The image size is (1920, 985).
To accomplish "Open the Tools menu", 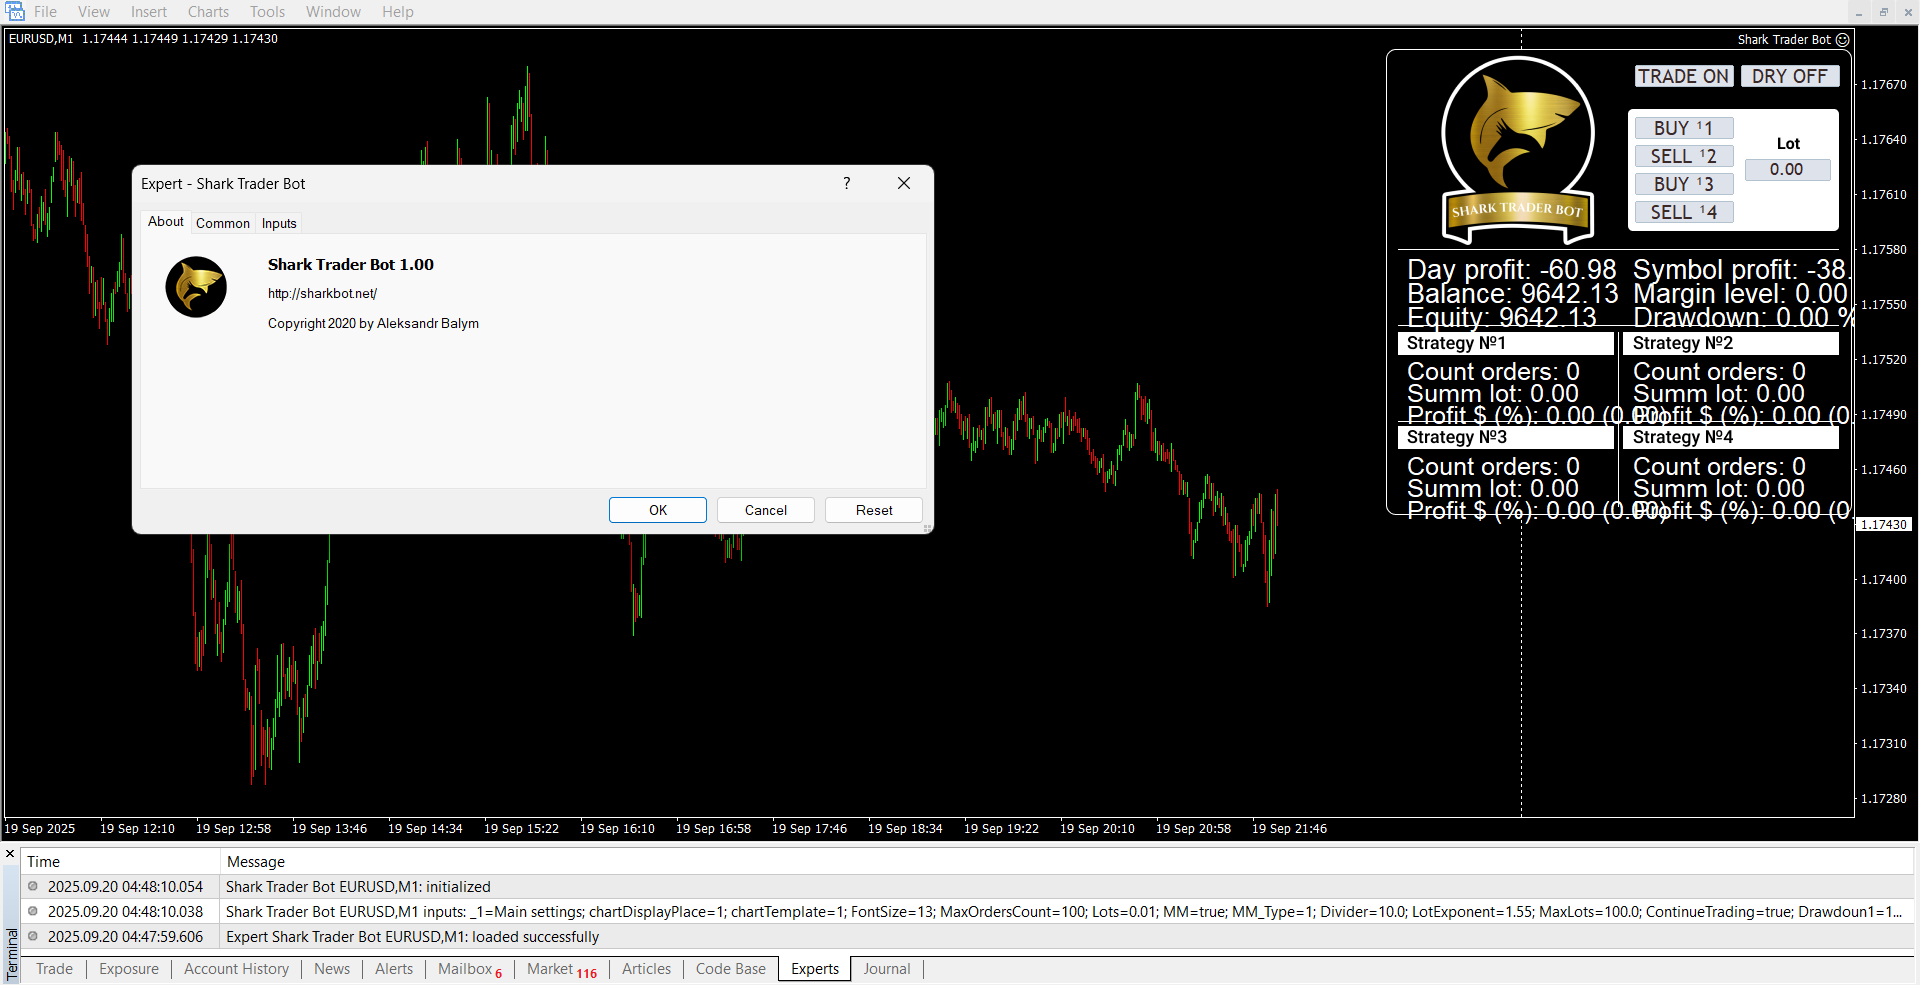I will pos(267,12).
